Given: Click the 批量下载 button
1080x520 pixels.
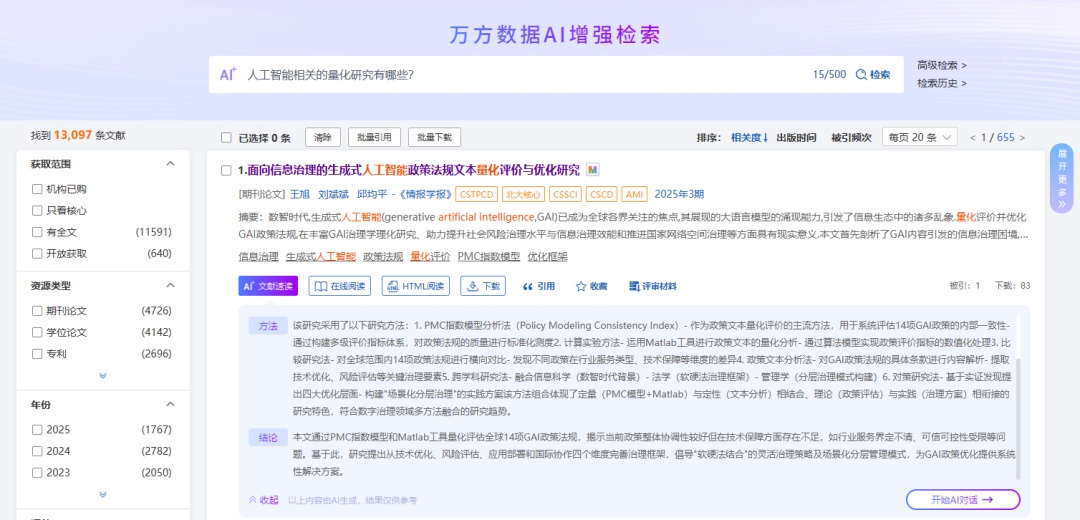Looking at the screenshot, I should click(434, 137).
